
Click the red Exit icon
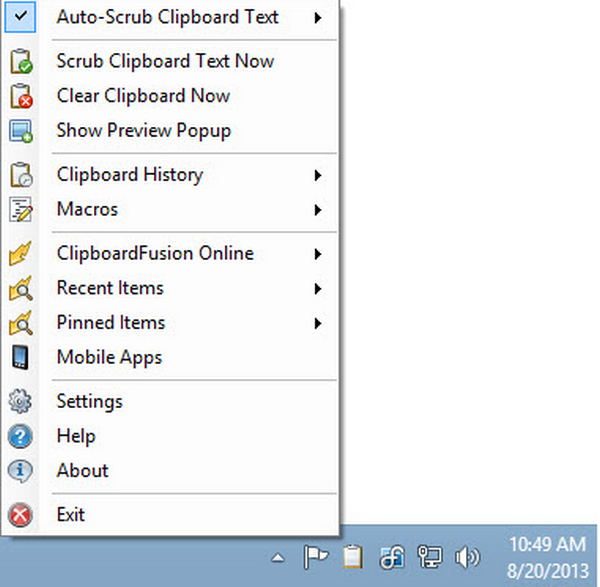pos(20,515)
